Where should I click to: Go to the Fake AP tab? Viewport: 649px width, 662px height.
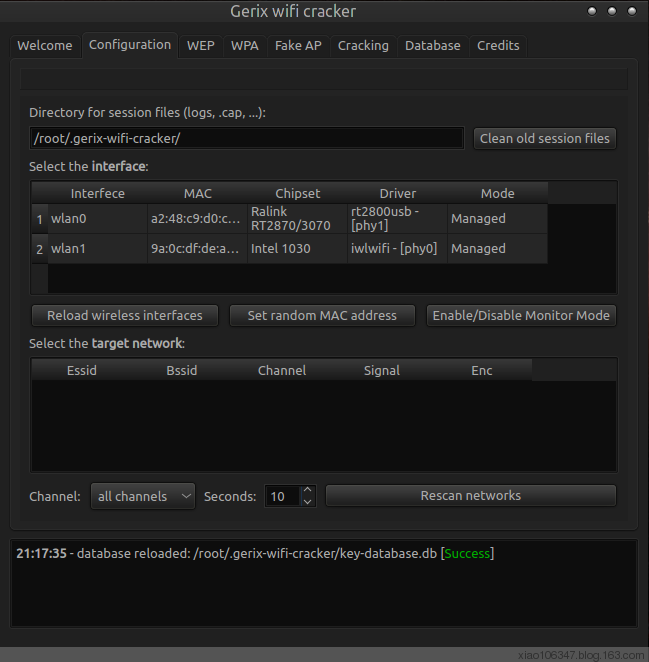coord(298,46)
